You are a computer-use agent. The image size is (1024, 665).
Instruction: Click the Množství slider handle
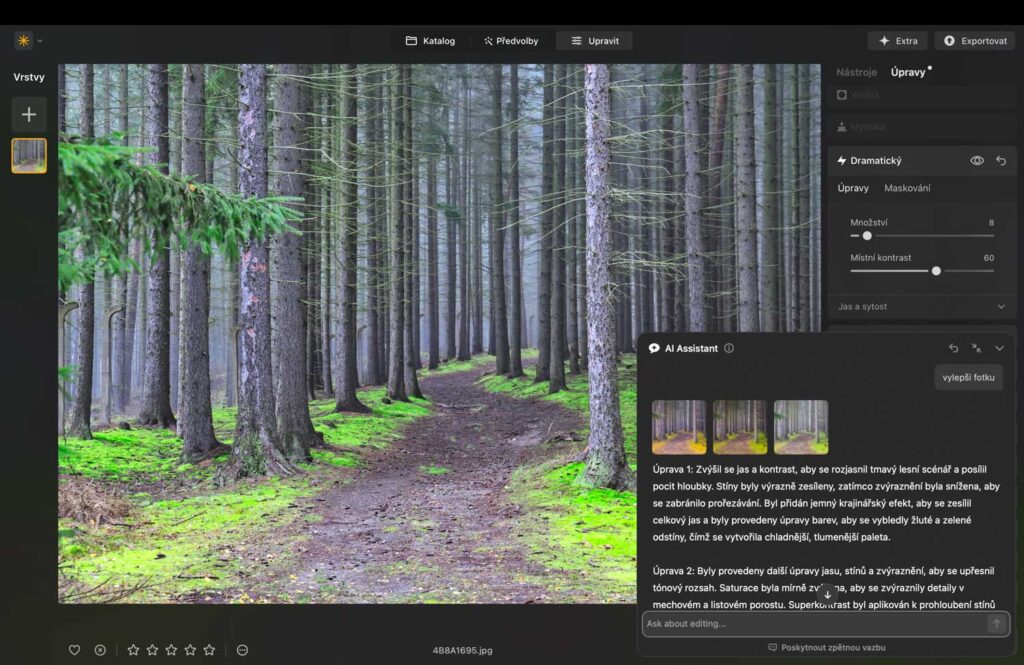coord(866,235)
